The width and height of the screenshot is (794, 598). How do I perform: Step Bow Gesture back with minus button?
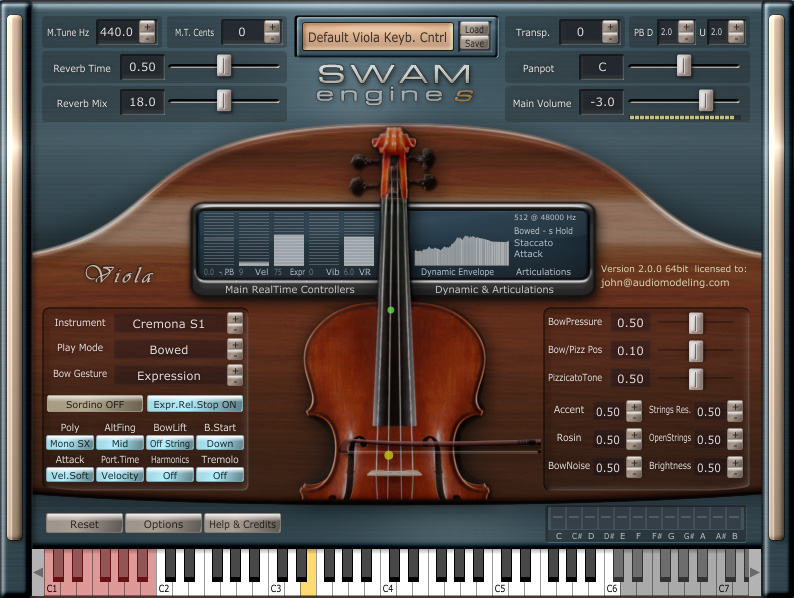[x=234, y=381]
